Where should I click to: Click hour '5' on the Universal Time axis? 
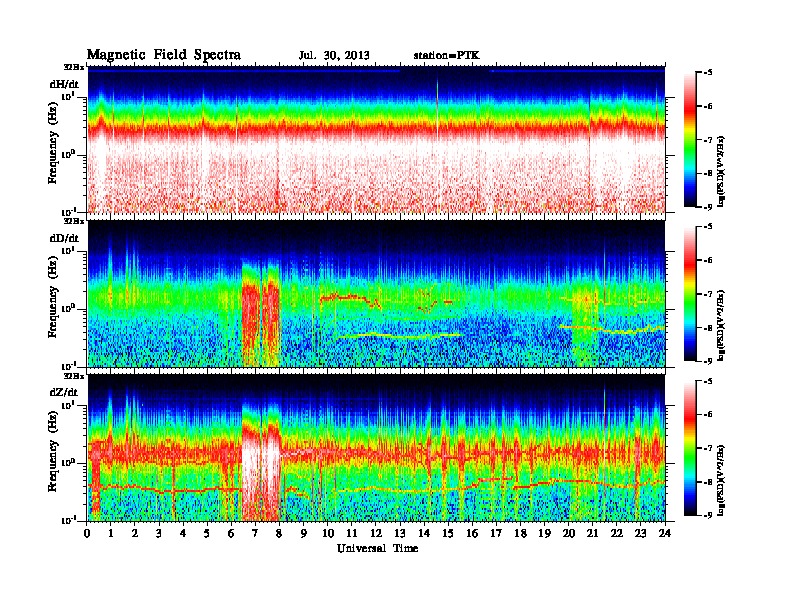click(x=207, y=533)
